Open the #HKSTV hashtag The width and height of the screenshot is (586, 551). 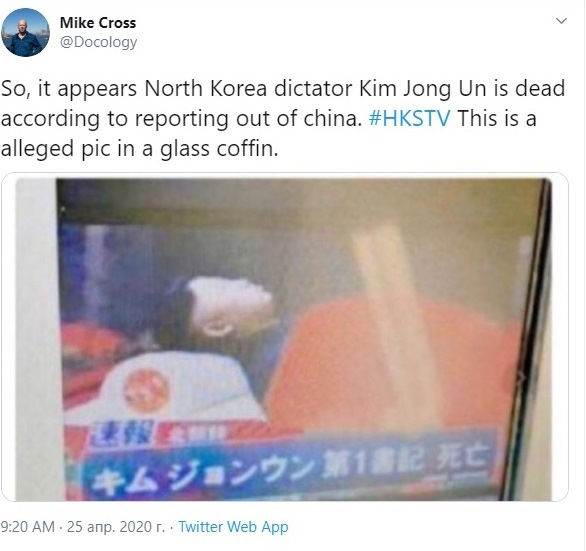click(x=409, y=118)
